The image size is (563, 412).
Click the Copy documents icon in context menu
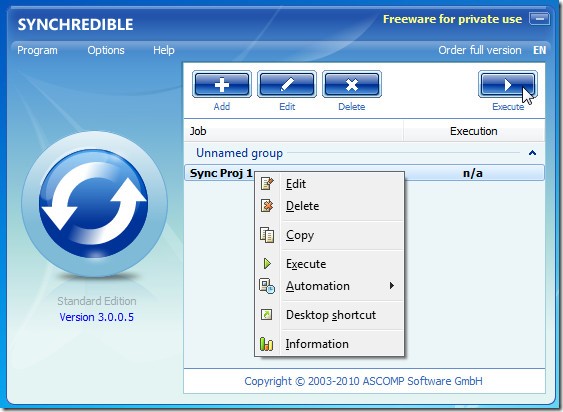pyautogui.click(x=267, y=235)
